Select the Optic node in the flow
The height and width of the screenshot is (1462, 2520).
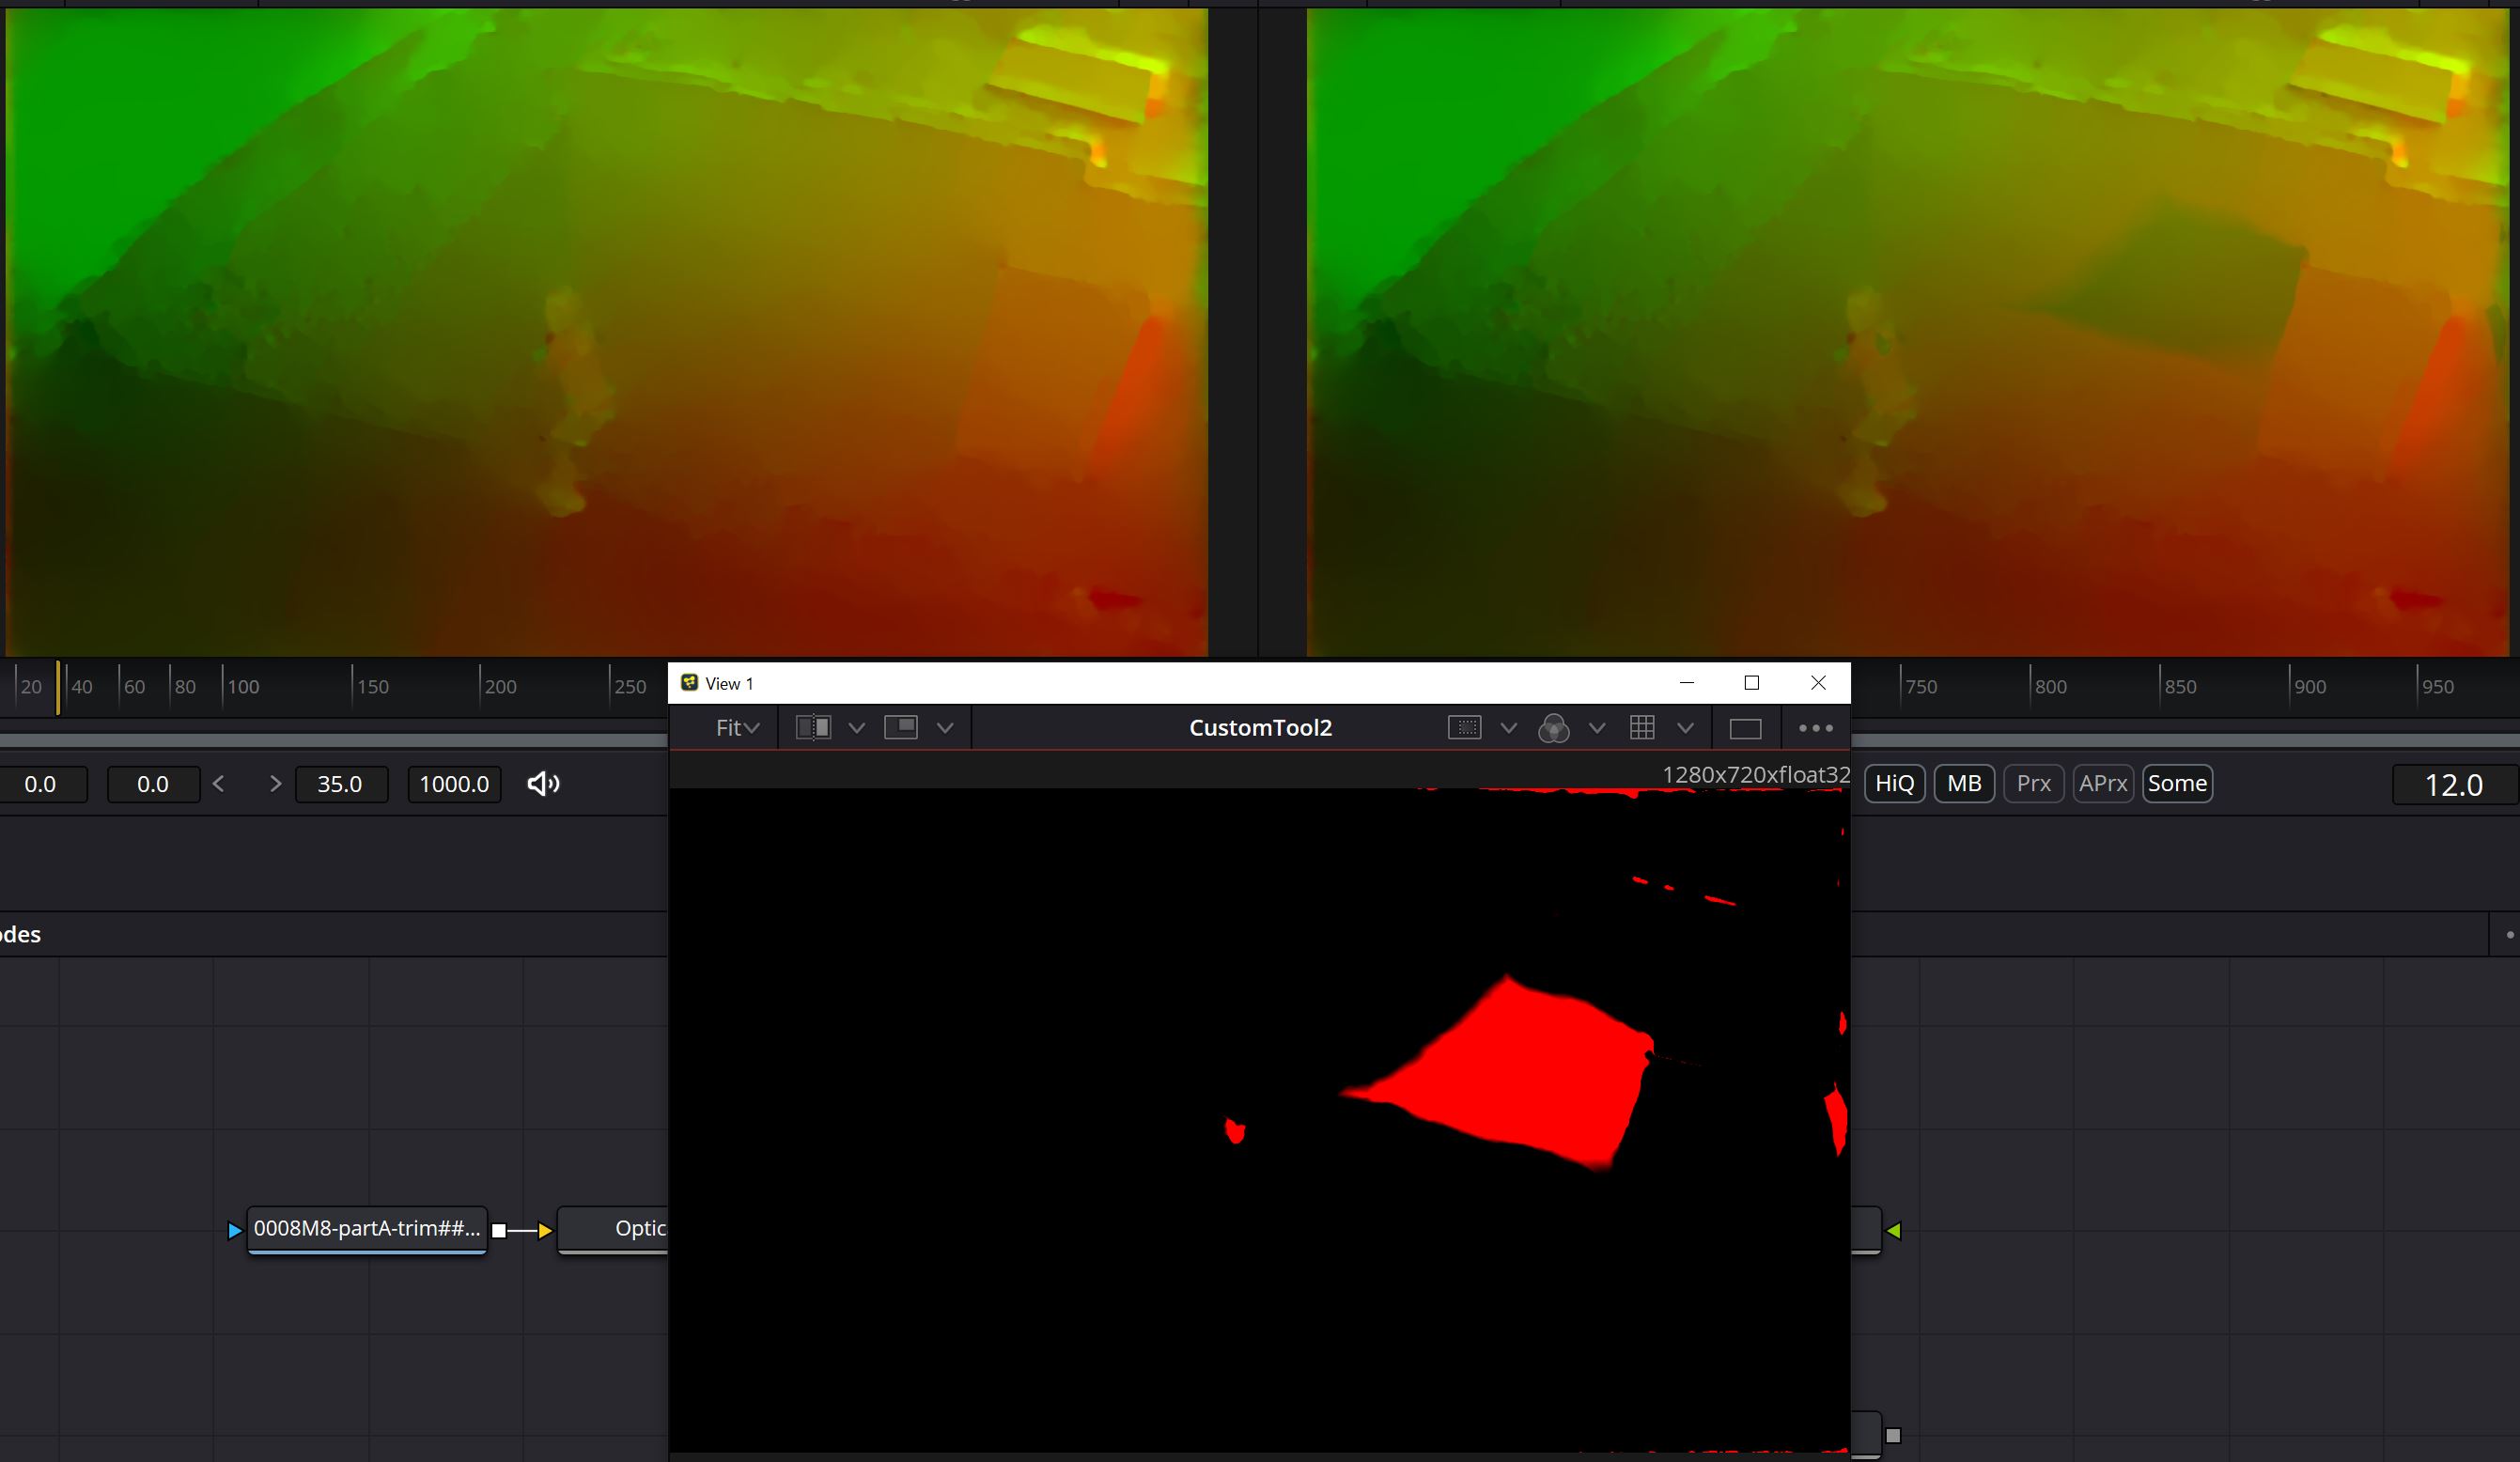[612, 1229]
